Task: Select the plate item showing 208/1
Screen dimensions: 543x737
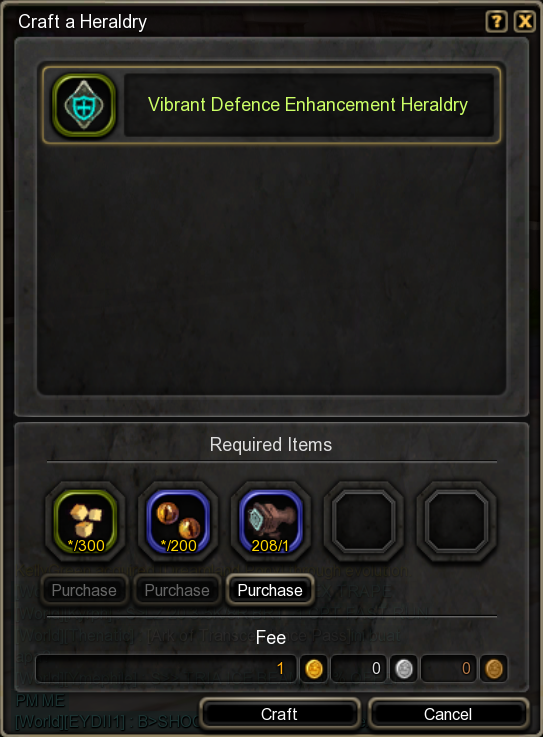Action: (x=270, y=521)
